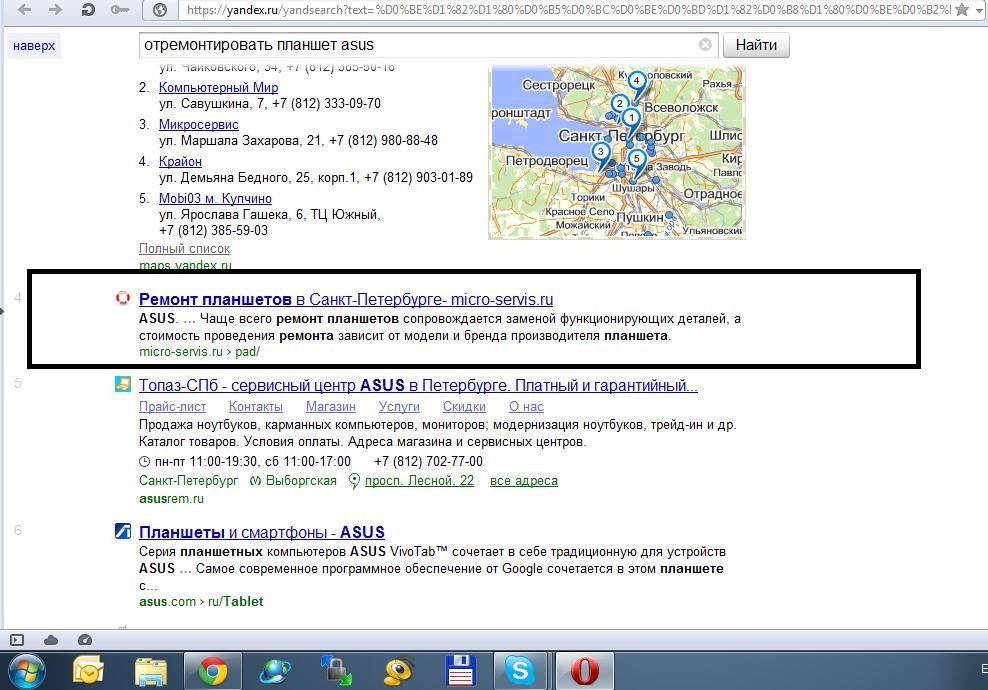Open the Компьютерный Мир link
This screenshot has height=690, width=988.
coord(218,88)
